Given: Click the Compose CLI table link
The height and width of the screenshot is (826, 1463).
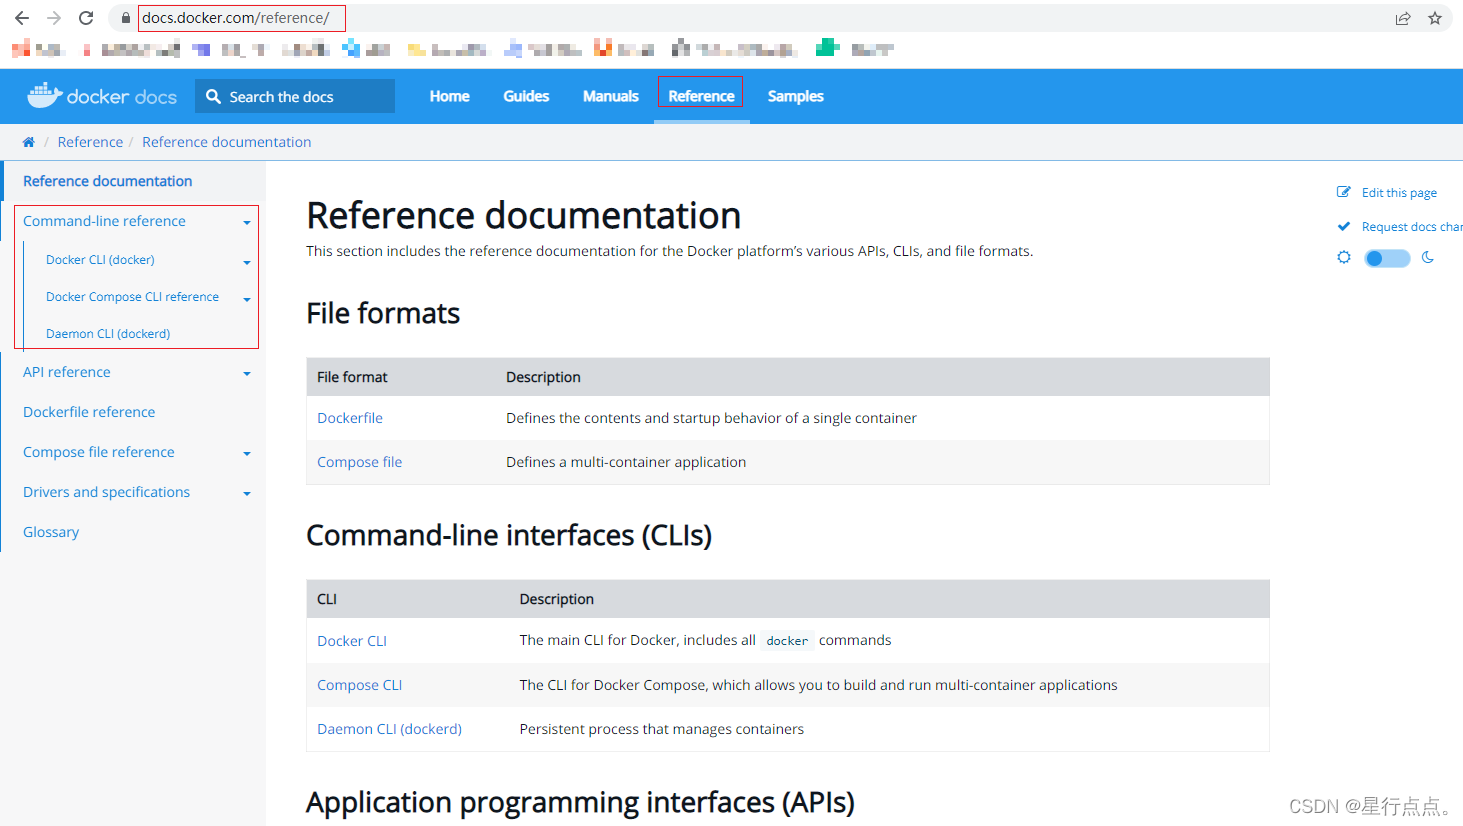Looking at the screenshot, I should (360, 685).
